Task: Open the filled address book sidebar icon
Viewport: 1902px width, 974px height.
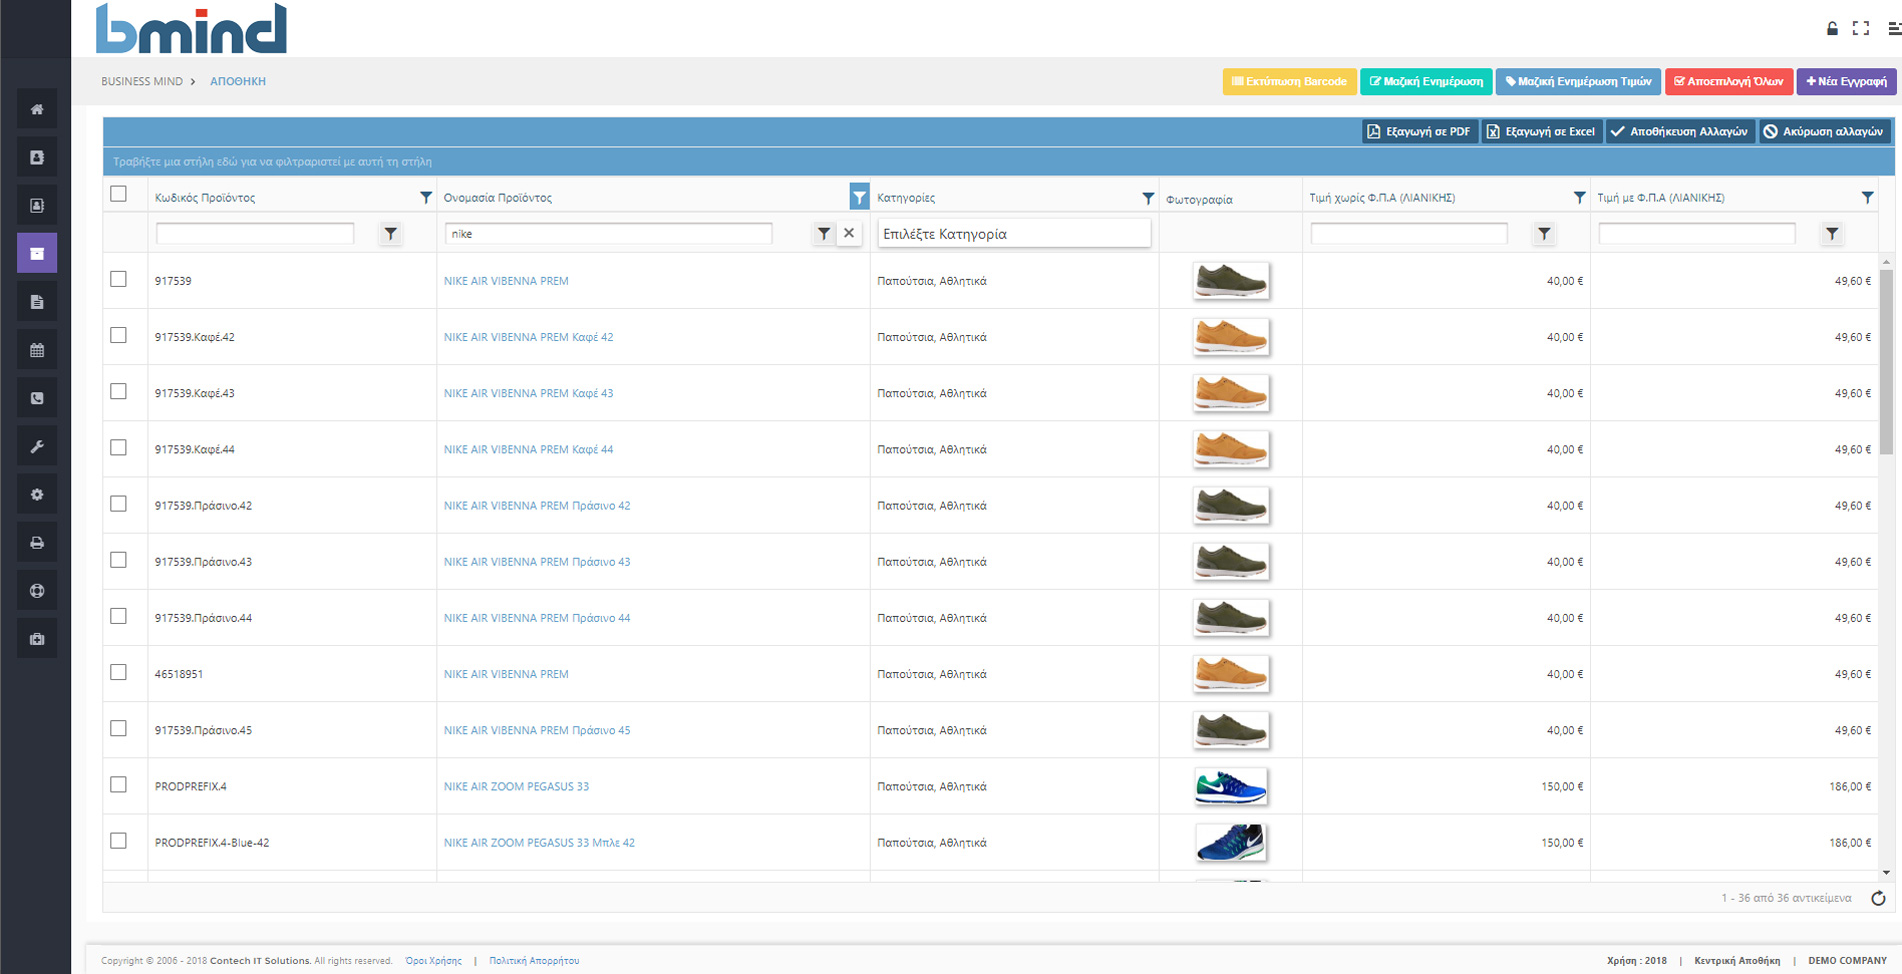Action: (37, 157)
